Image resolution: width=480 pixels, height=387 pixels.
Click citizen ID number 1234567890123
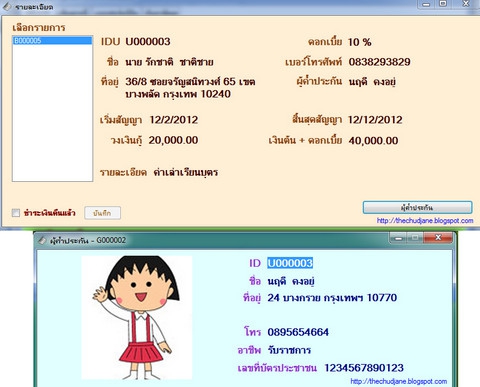364,368
